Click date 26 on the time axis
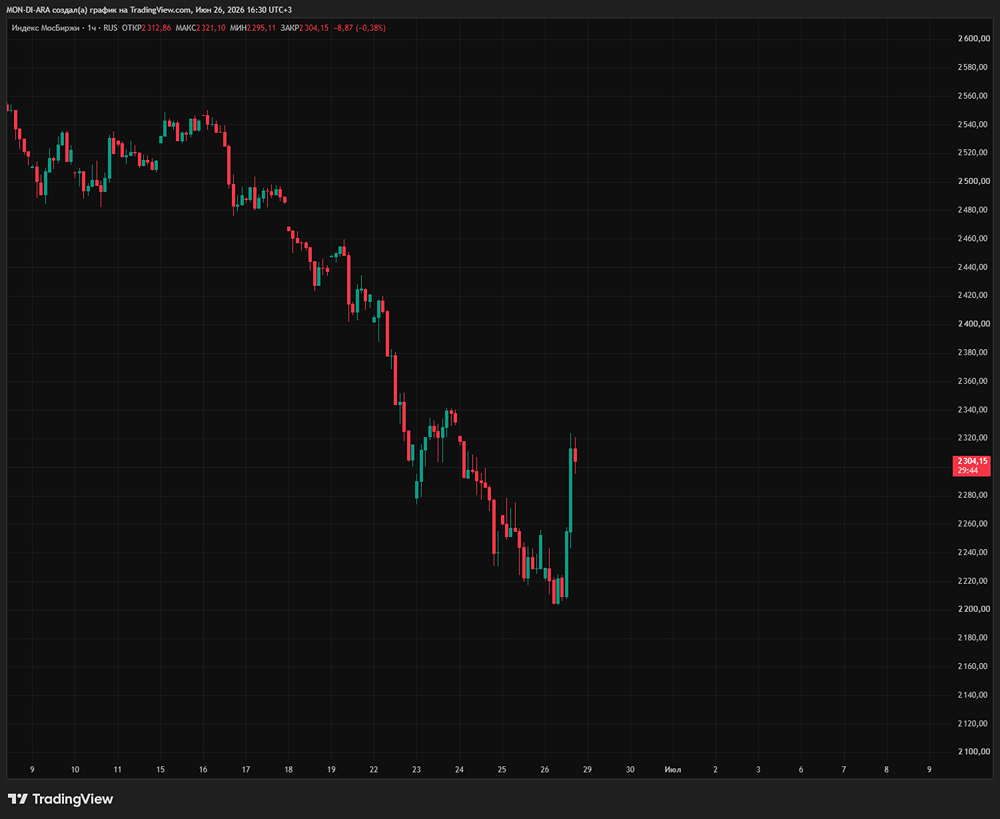Viewport: 1000px width, 819px height. pos(545,770)
